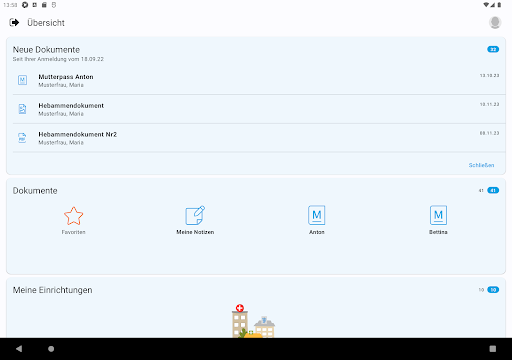Open Bettina's Mutterpass folder icon
This screenshot has height=360, width=512.
point(438,215)
